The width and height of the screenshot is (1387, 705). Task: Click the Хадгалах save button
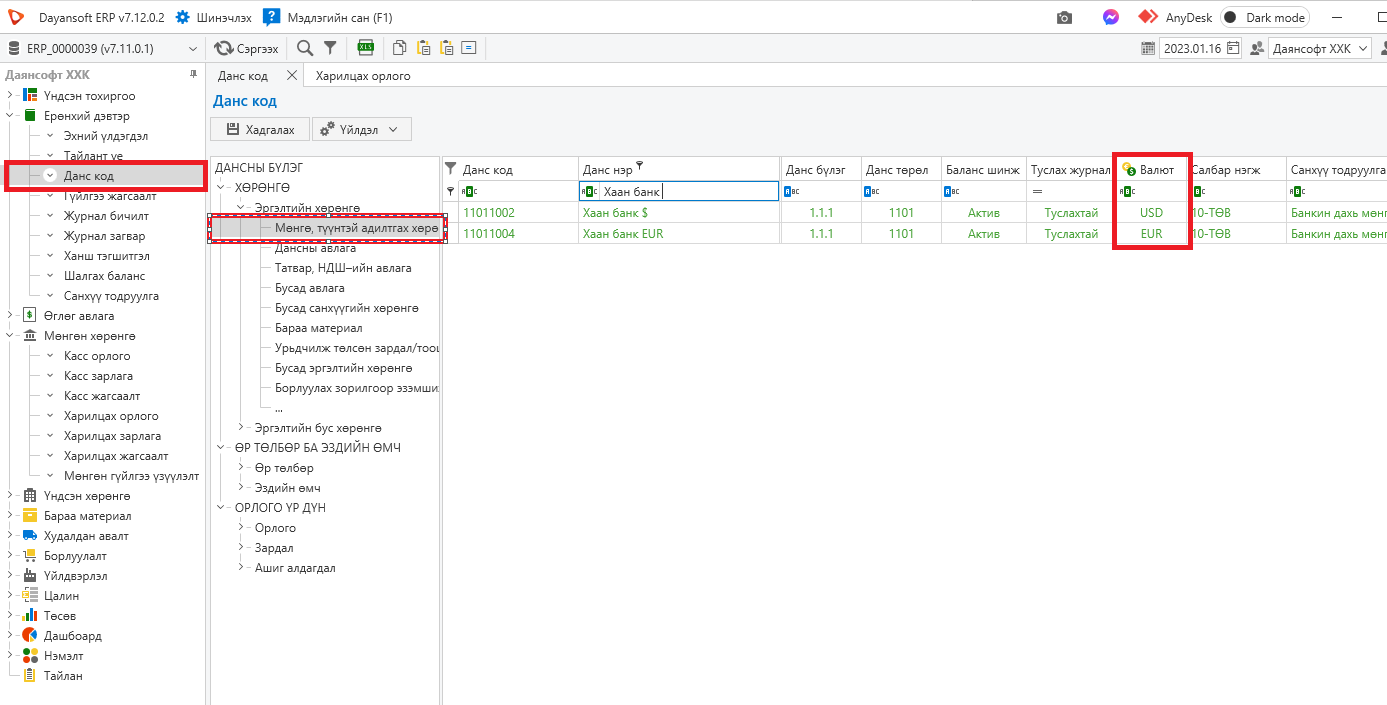pos(260,129)
